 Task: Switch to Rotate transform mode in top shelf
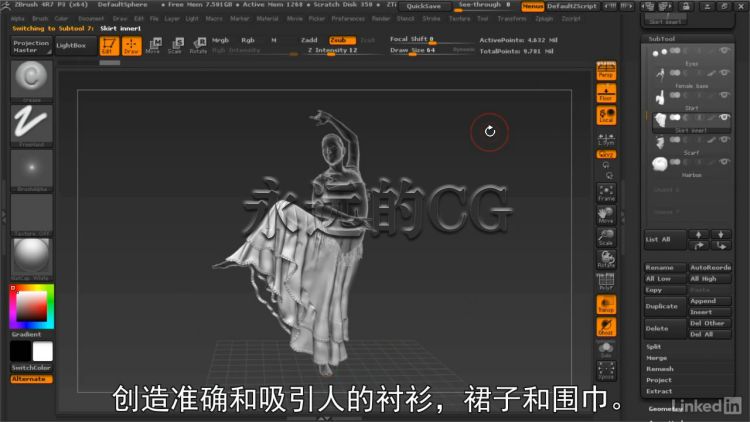click(x=198, y=46)
